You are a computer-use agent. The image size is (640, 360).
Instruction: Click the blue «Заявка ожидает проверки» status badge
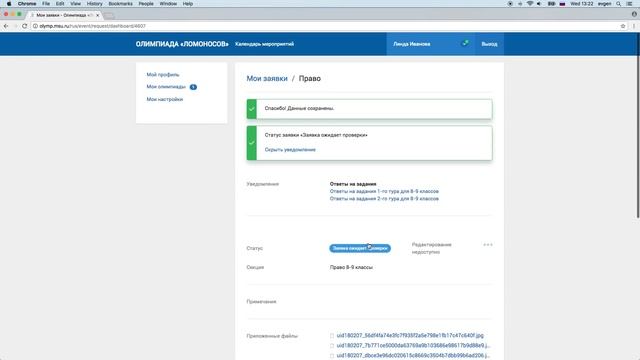point(360,248)
